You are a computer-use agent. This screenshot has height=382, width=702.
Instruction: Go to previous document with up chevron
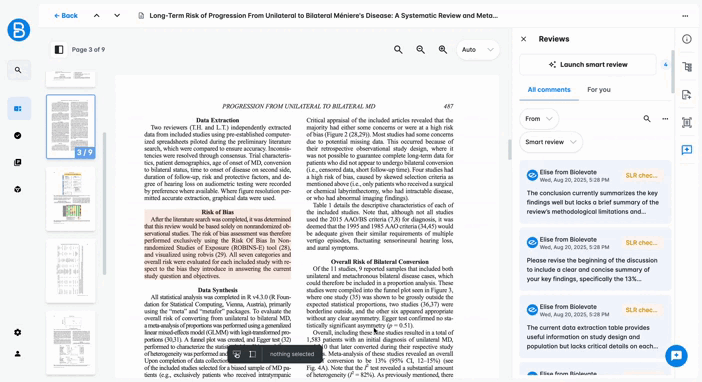coord(97,16)
